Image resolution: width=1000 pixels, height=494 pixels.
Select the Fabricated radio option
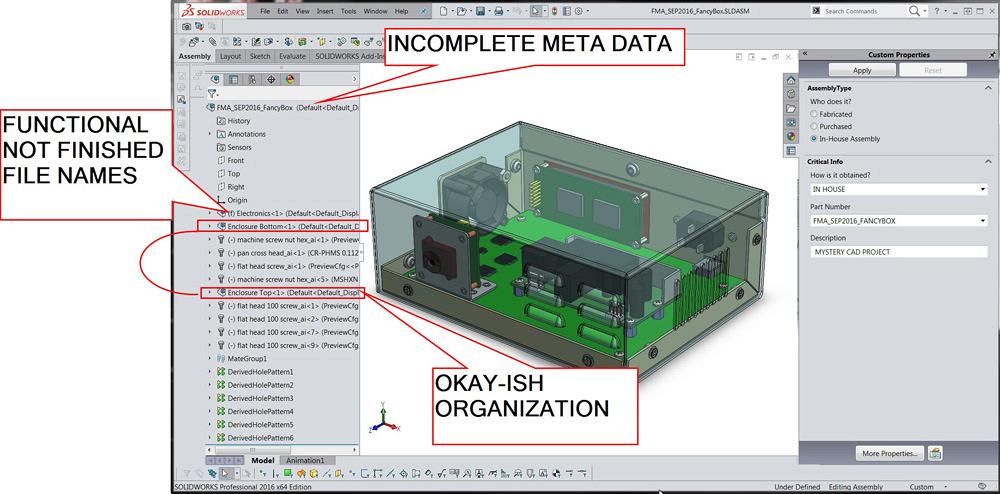pos(813,114)
